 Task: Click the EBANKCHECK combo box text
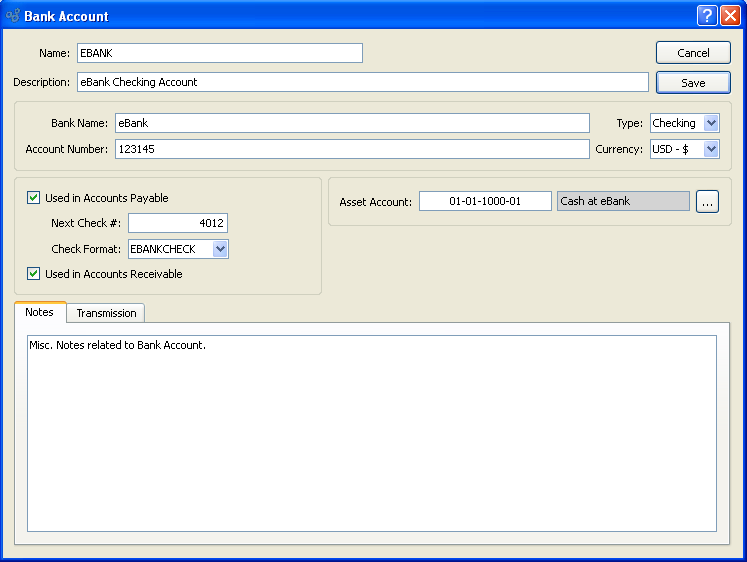click(163, 249)
